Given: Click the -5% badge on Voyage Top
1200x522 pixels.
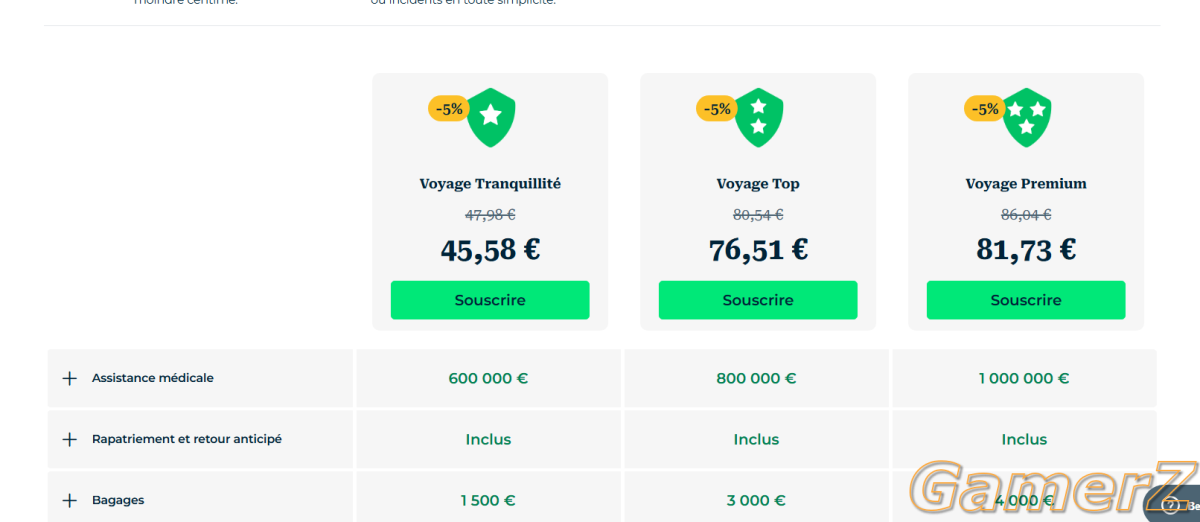Looking at the screenshot, I should coord(717,109).
